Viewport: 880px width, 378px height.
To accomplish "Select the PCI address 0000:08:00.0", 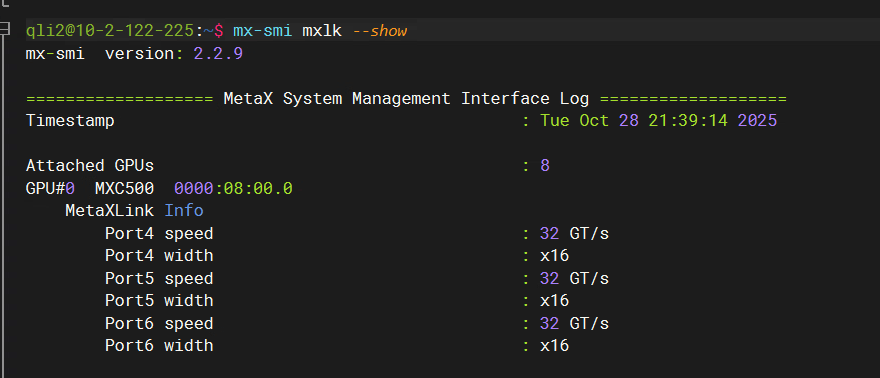I will click(x=233, y=188).
